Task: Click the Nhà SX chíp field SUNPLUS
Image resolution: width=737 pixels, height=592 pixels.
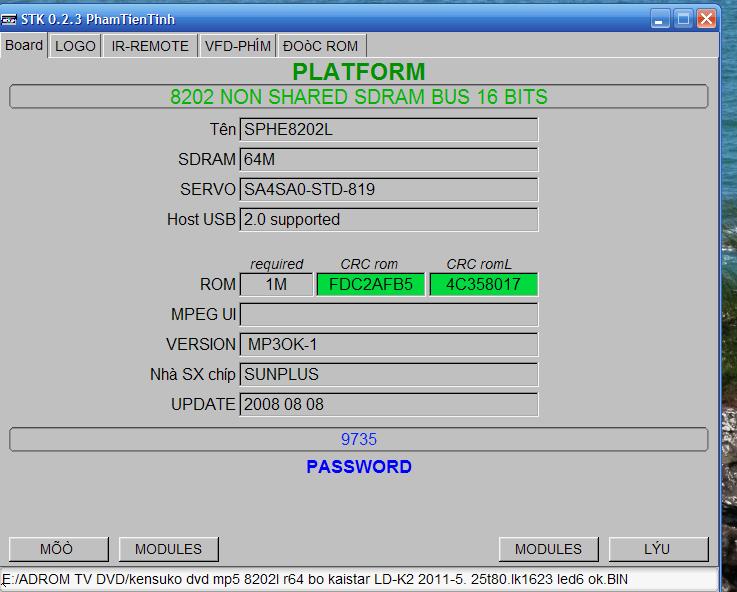Action: point(389,374)
